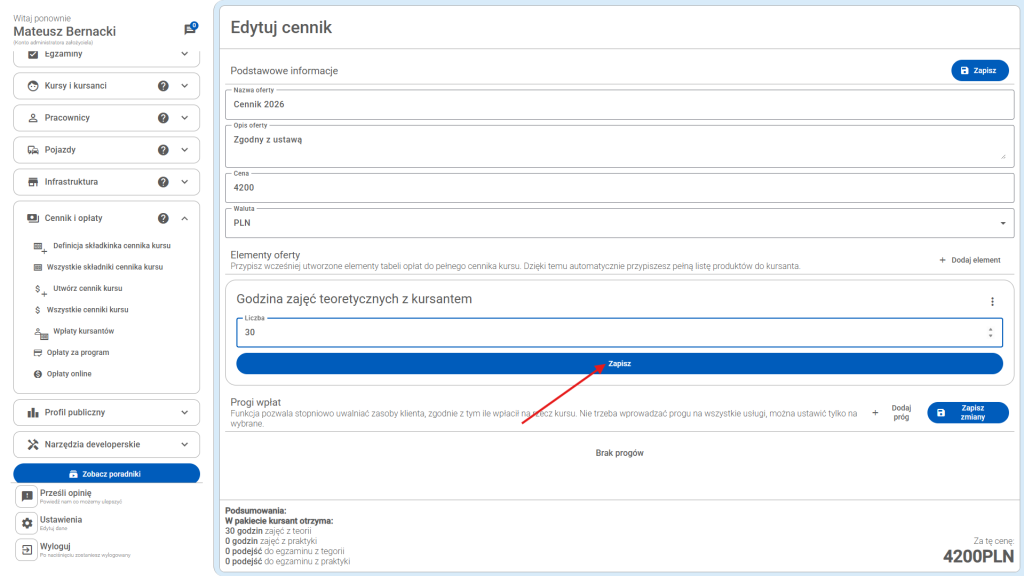Go to Opłaty online

pyautogui.click(x=69, y=373)
